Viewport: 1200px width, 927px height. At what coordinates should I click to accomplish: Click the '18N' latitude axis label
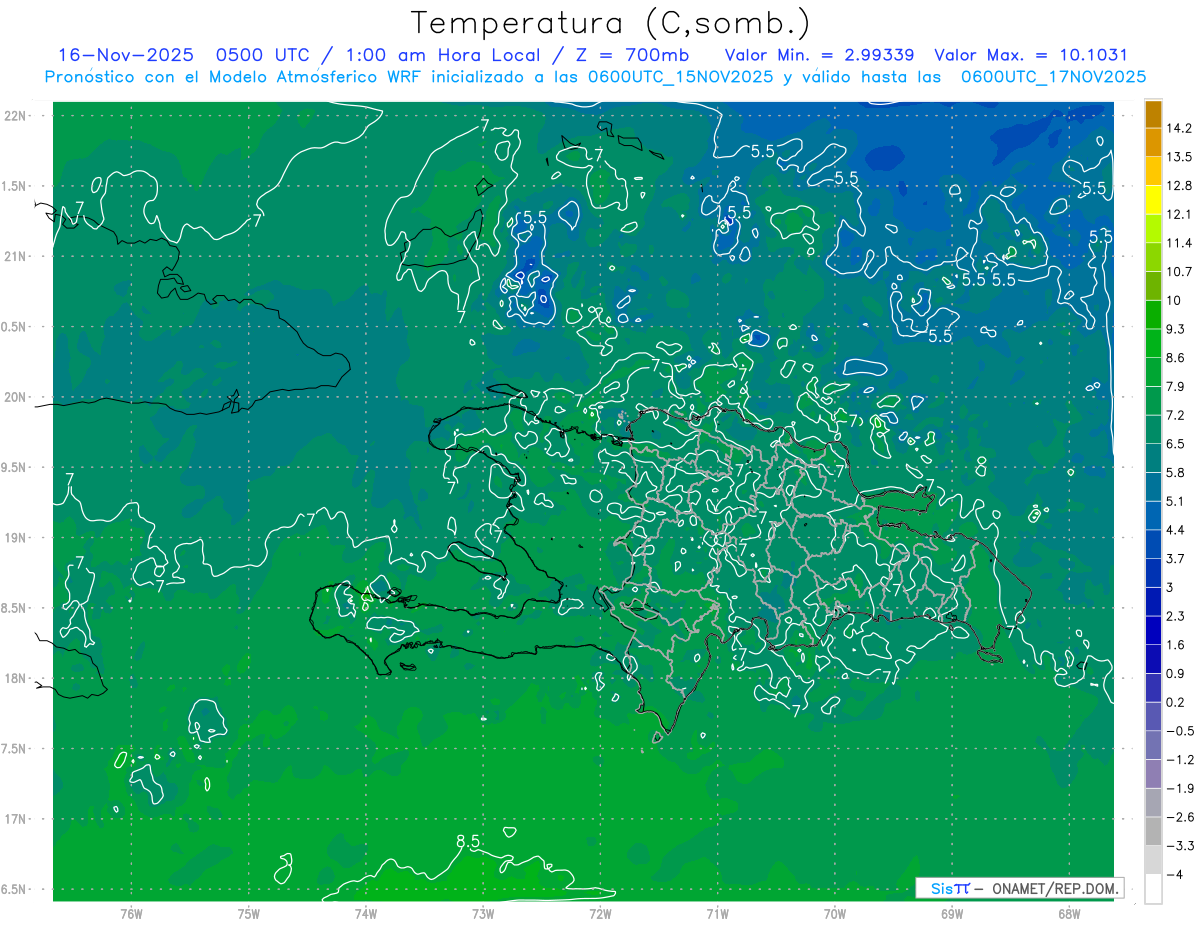tap(16, 678)
